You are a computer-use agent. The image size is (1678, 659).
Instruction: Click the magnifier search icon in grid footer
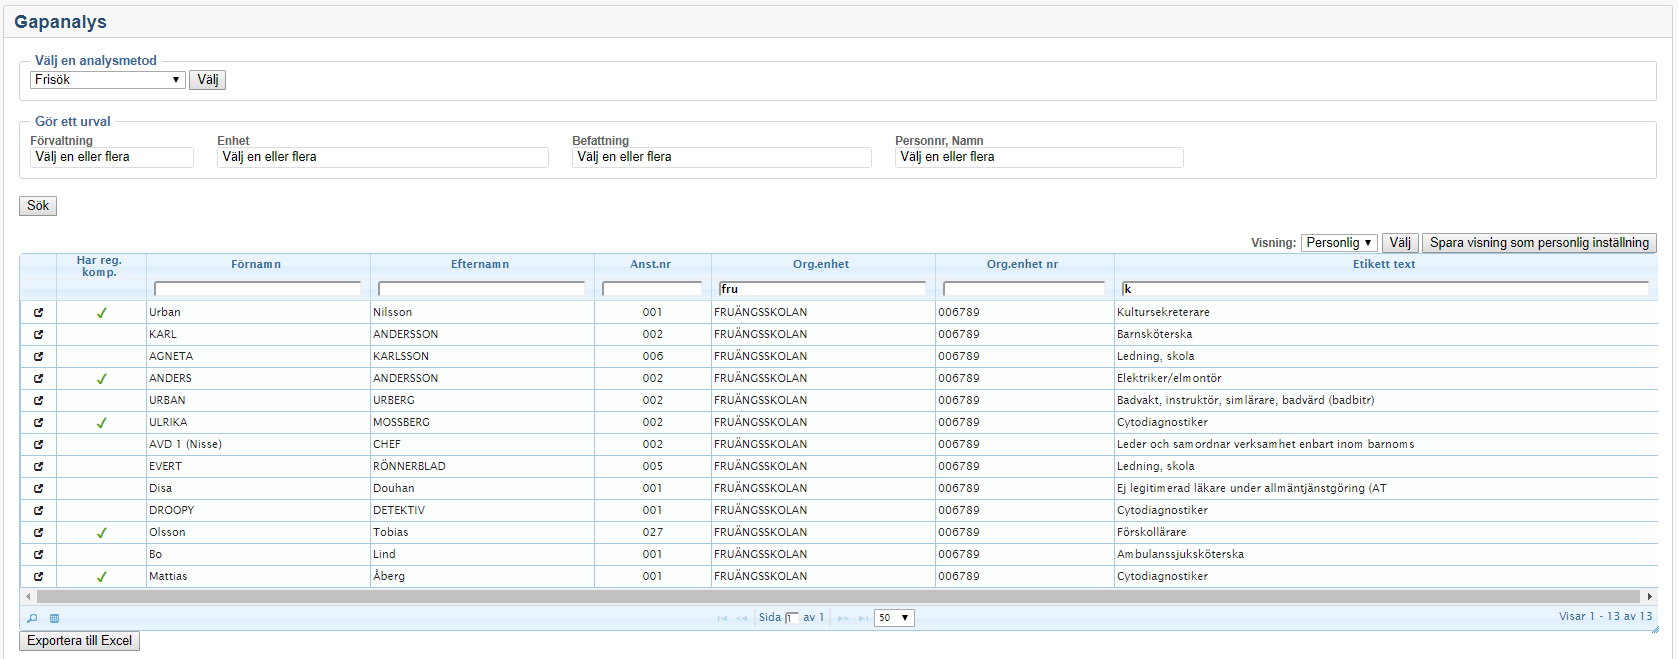32,618
